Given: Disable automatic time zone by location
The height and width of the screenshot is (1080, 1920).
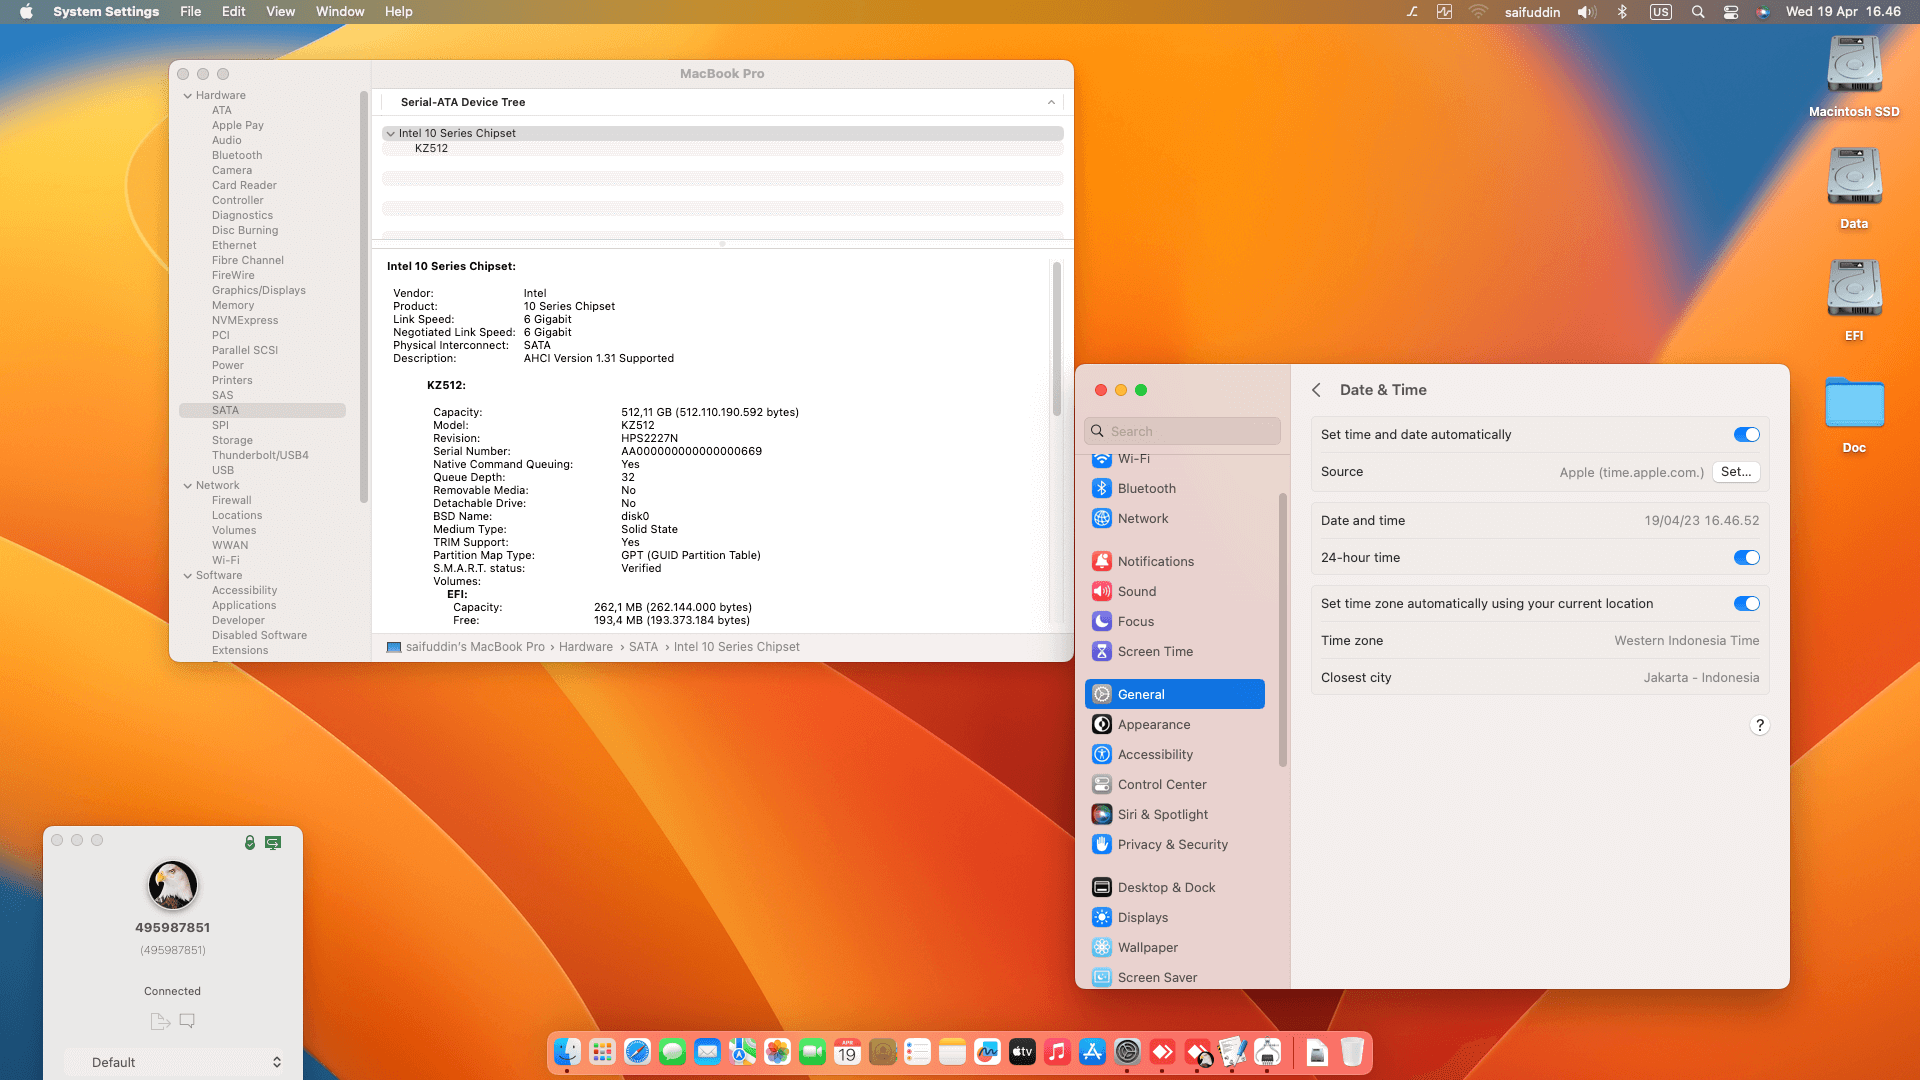Looking at the screenshot, I should pos(1746,603).
